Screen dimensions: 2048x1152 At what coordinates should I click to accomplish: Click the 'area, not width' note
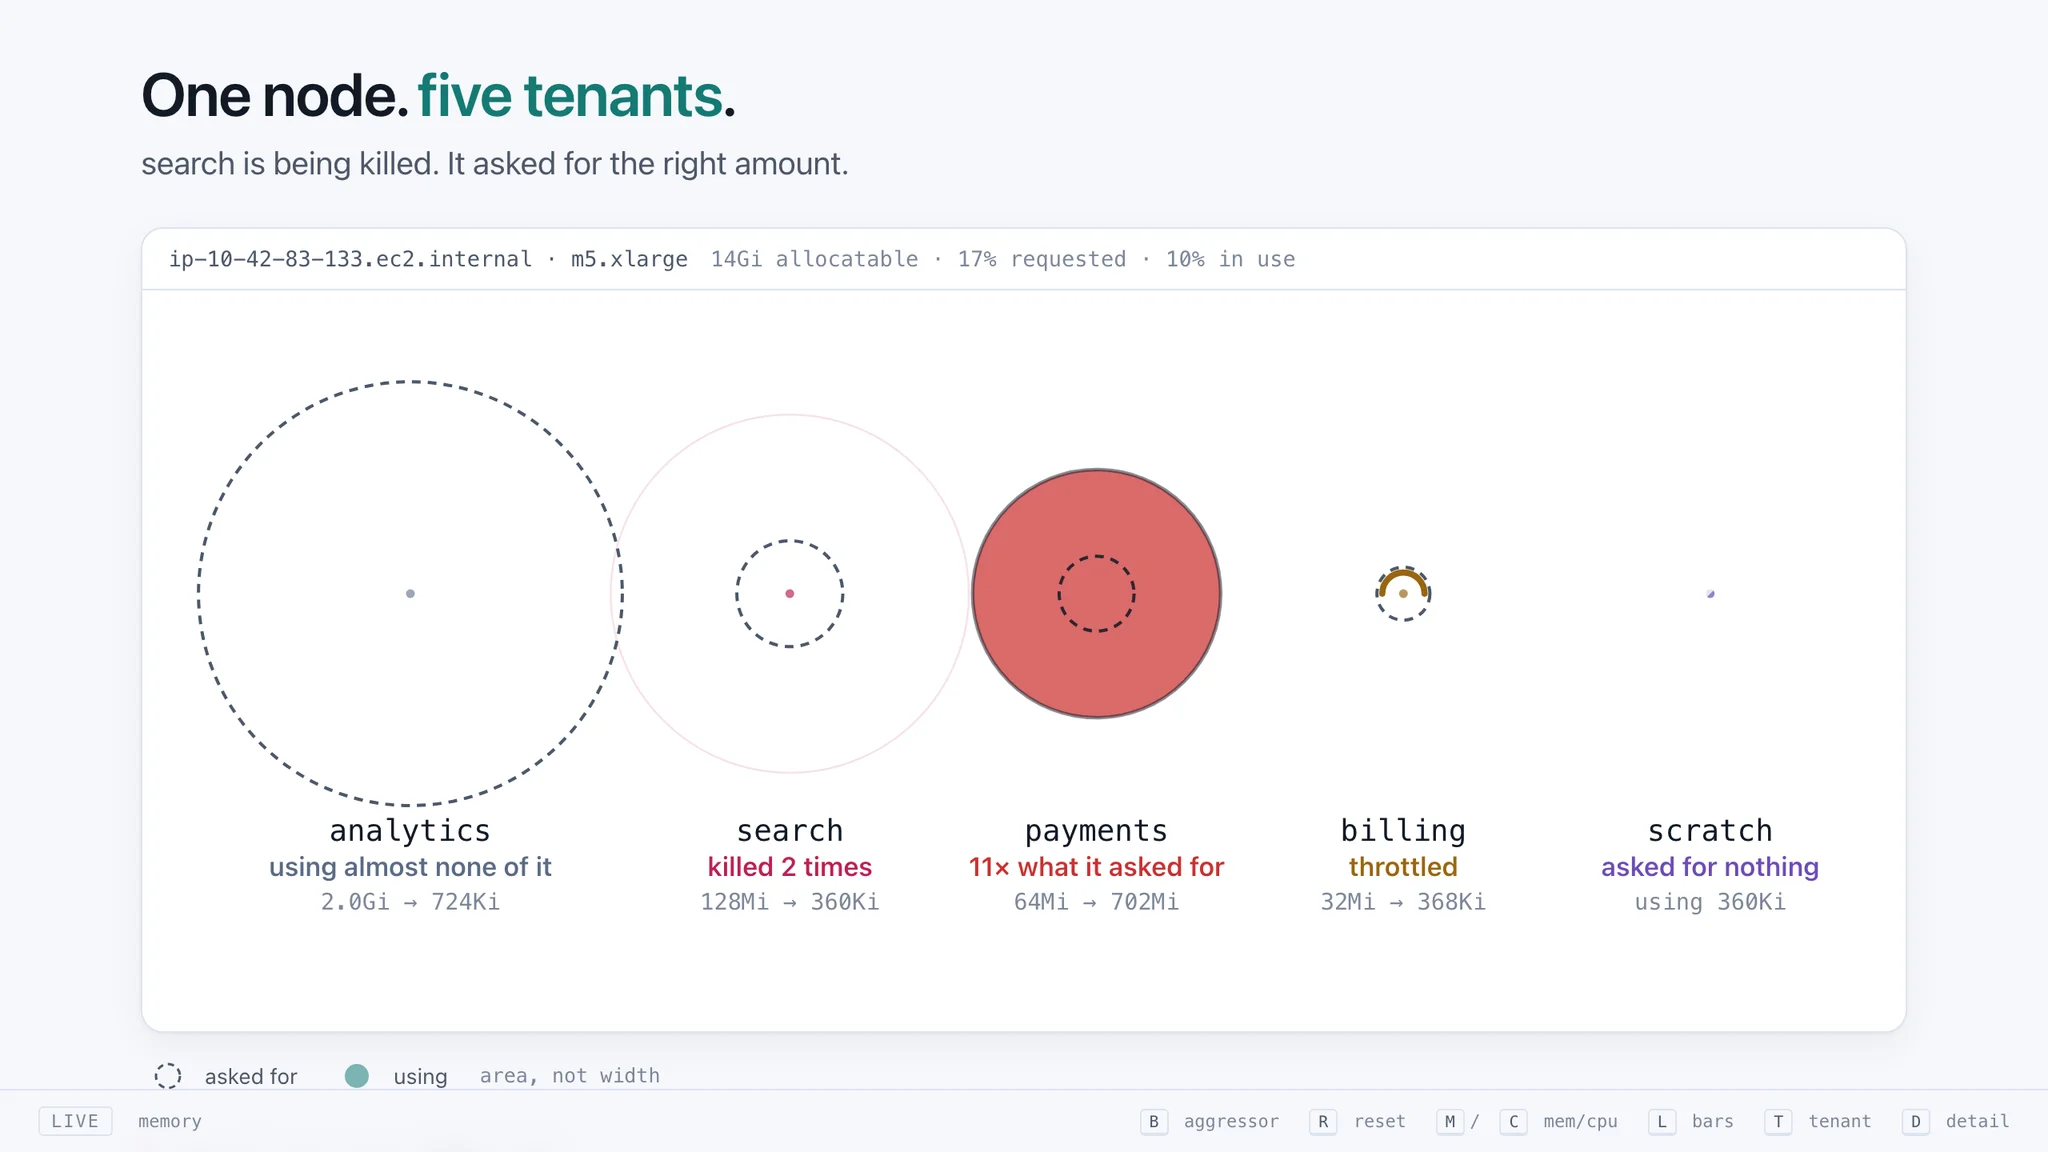coord(570,1076)
